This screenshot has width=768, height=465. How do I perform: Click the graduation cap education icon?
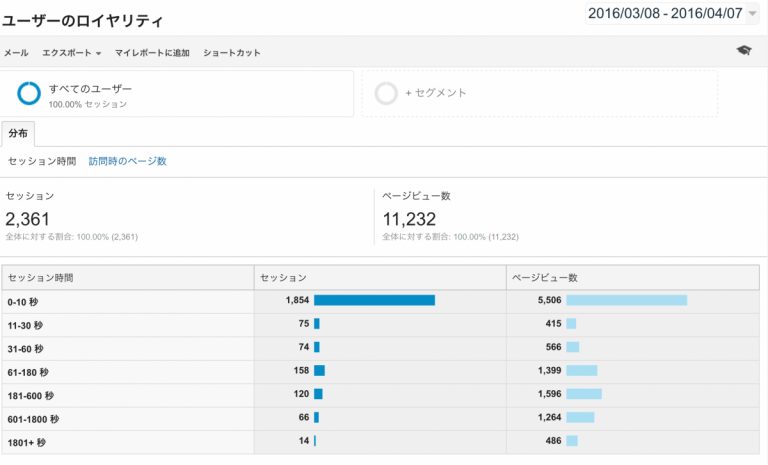[x=743, y=51]
